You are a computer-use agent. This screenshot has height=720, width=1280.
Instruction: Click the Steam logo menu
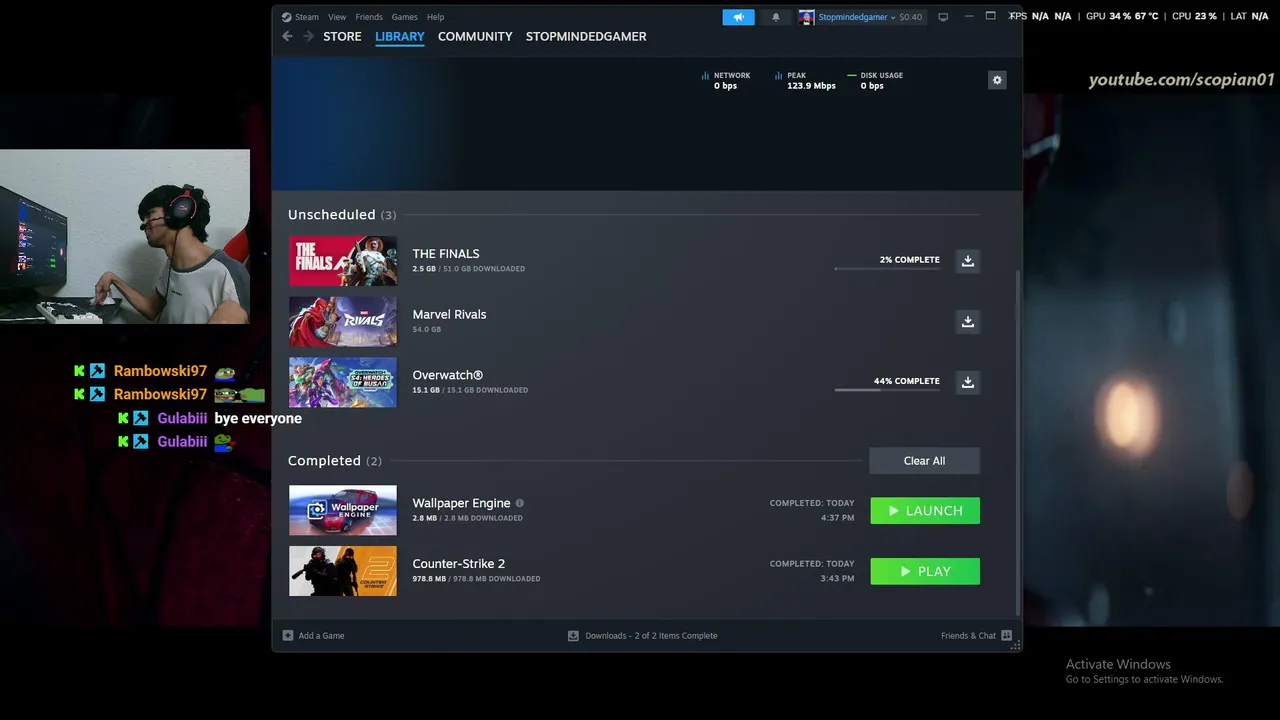(300, 17)
